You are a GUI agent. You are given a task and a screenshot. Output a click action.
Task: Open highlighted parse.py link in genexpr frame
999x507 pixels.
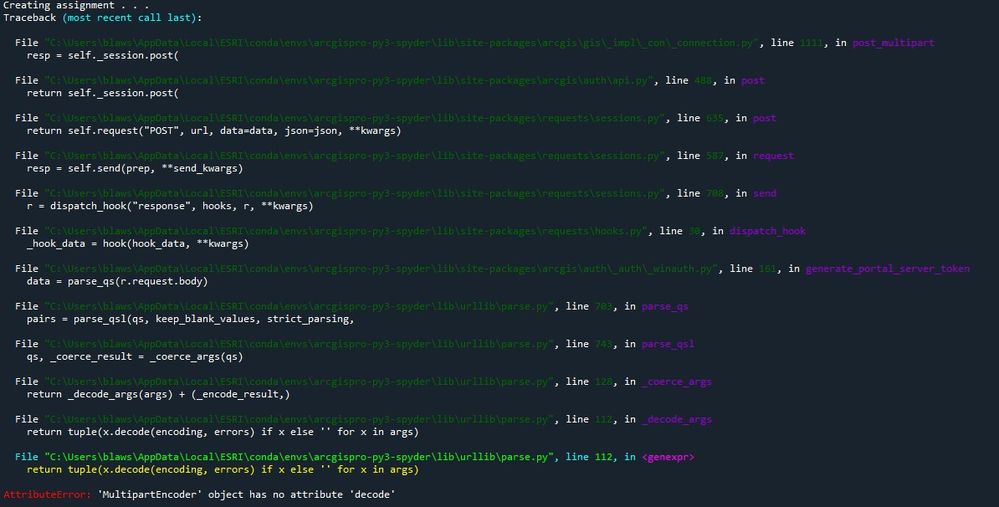tap(300, 457)
